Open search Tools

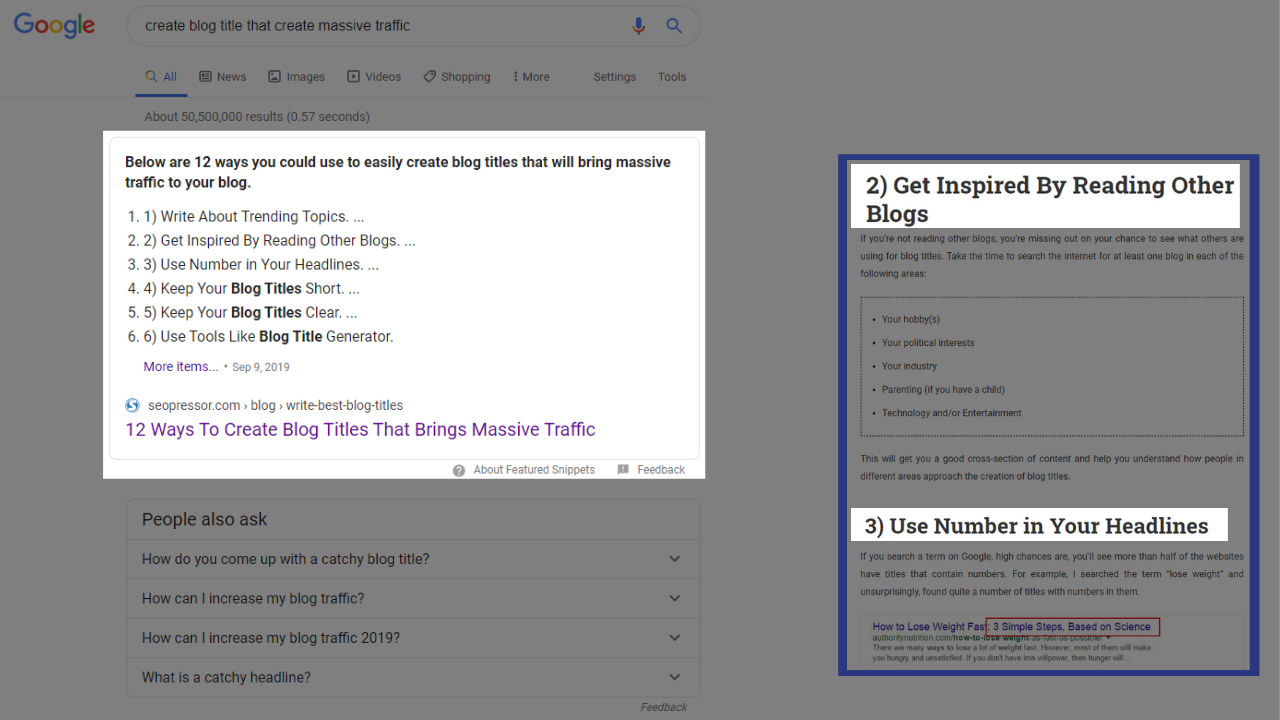click(x=672, y=76)
